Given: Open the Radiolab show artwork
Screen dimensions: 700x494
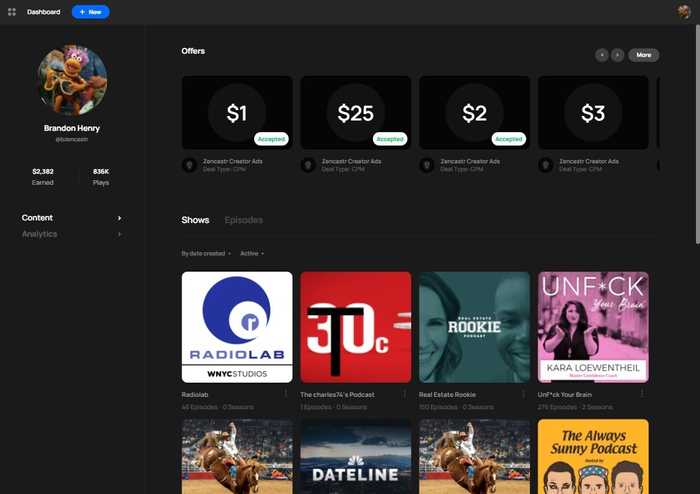Looking at the screenshot, I should point(237,327).
